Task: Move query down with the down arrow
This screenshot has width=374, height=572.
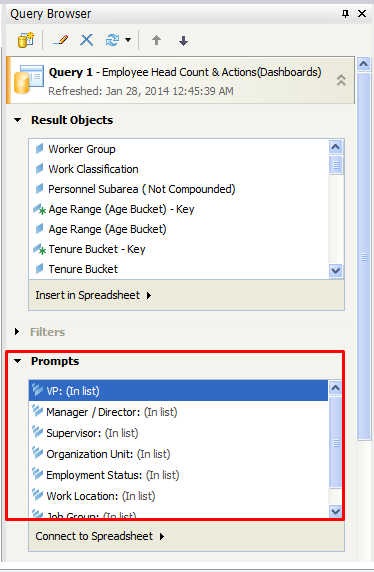Action: pyautogui.click(x=183, y=40)
